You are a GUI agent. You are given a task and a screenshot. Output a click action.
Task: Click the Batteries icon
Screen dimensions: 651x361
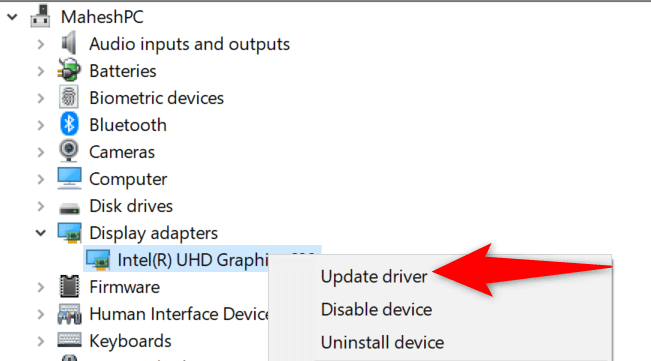tap(69, 70)
